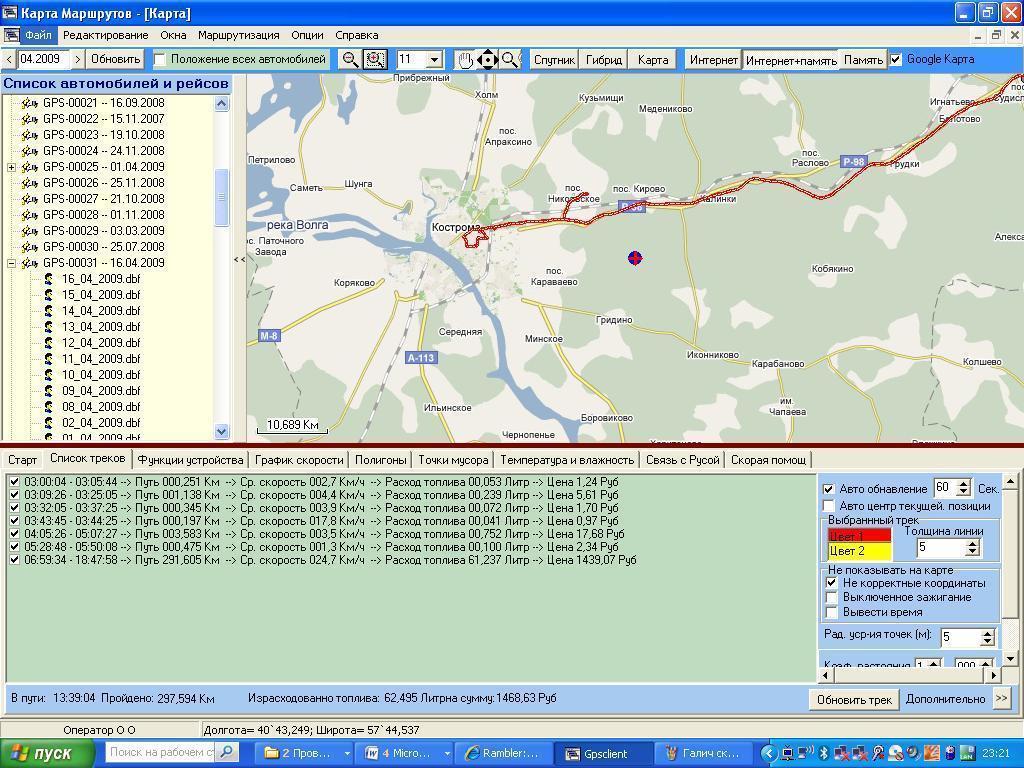Viewport: 1024px width, 768px height.
Task: Click the vehicle icon for GPS-00027
Action: pyautogui.click(x=30, y=199)
